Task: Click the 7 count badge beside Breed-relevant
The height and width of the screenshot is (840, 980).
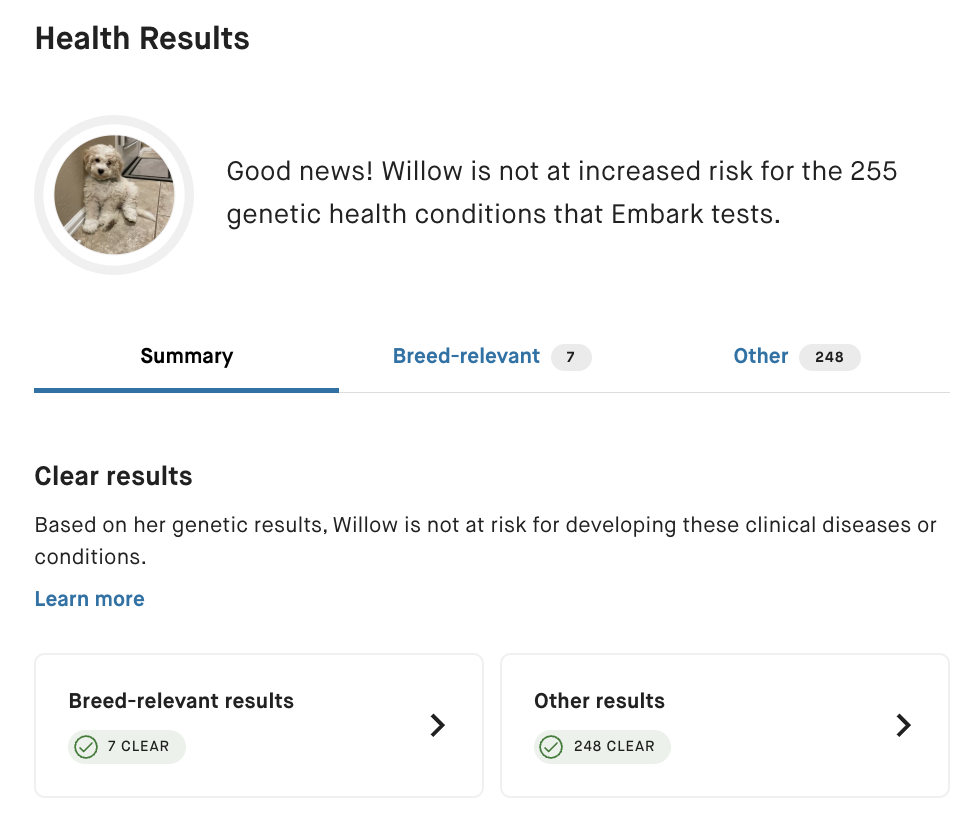Action: [571, 357]
